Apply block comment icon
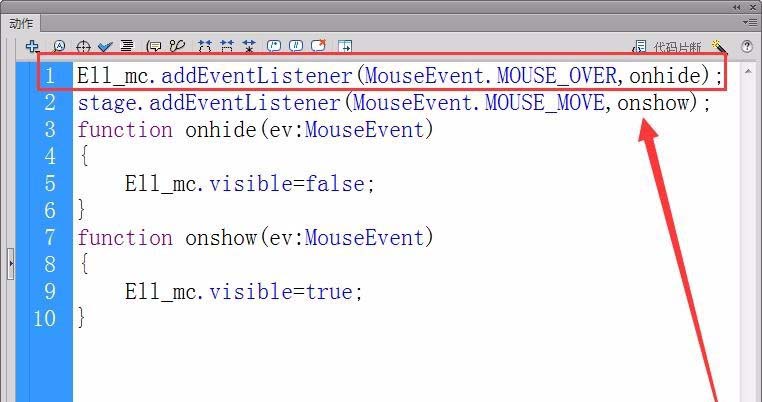 click(x=274, y=47)
